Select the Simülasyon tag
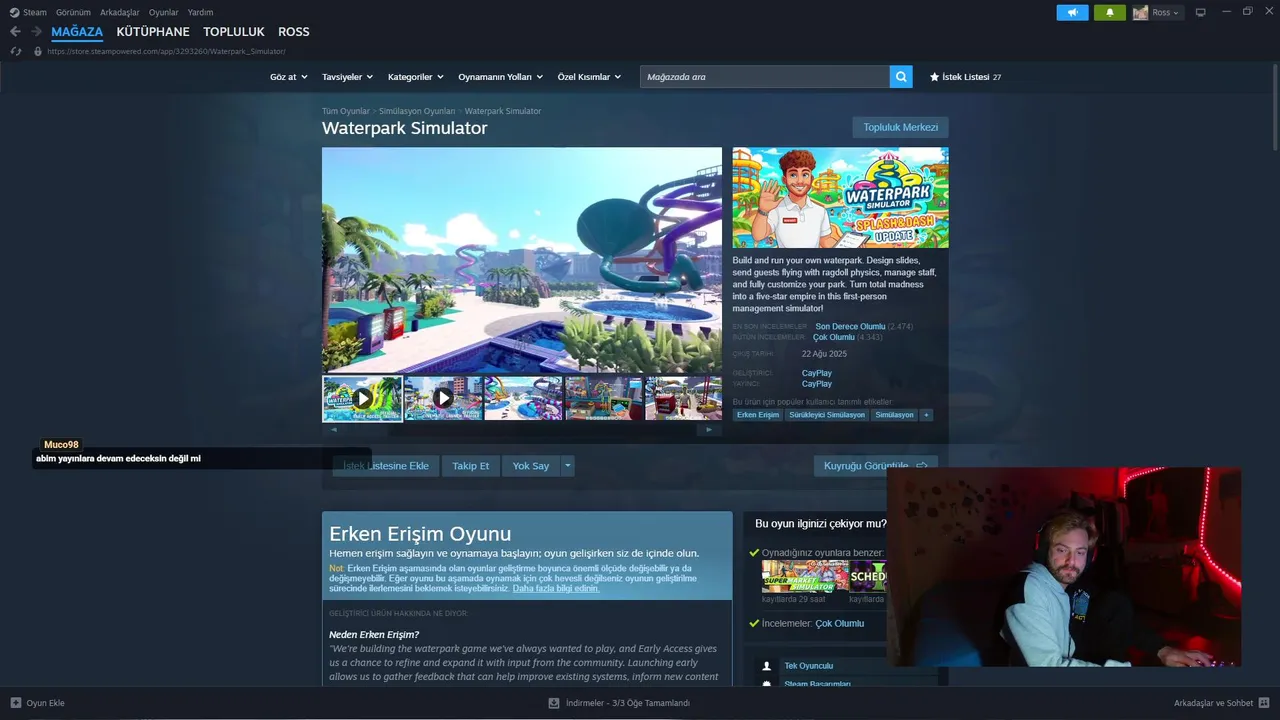 (x=894, y=415)
